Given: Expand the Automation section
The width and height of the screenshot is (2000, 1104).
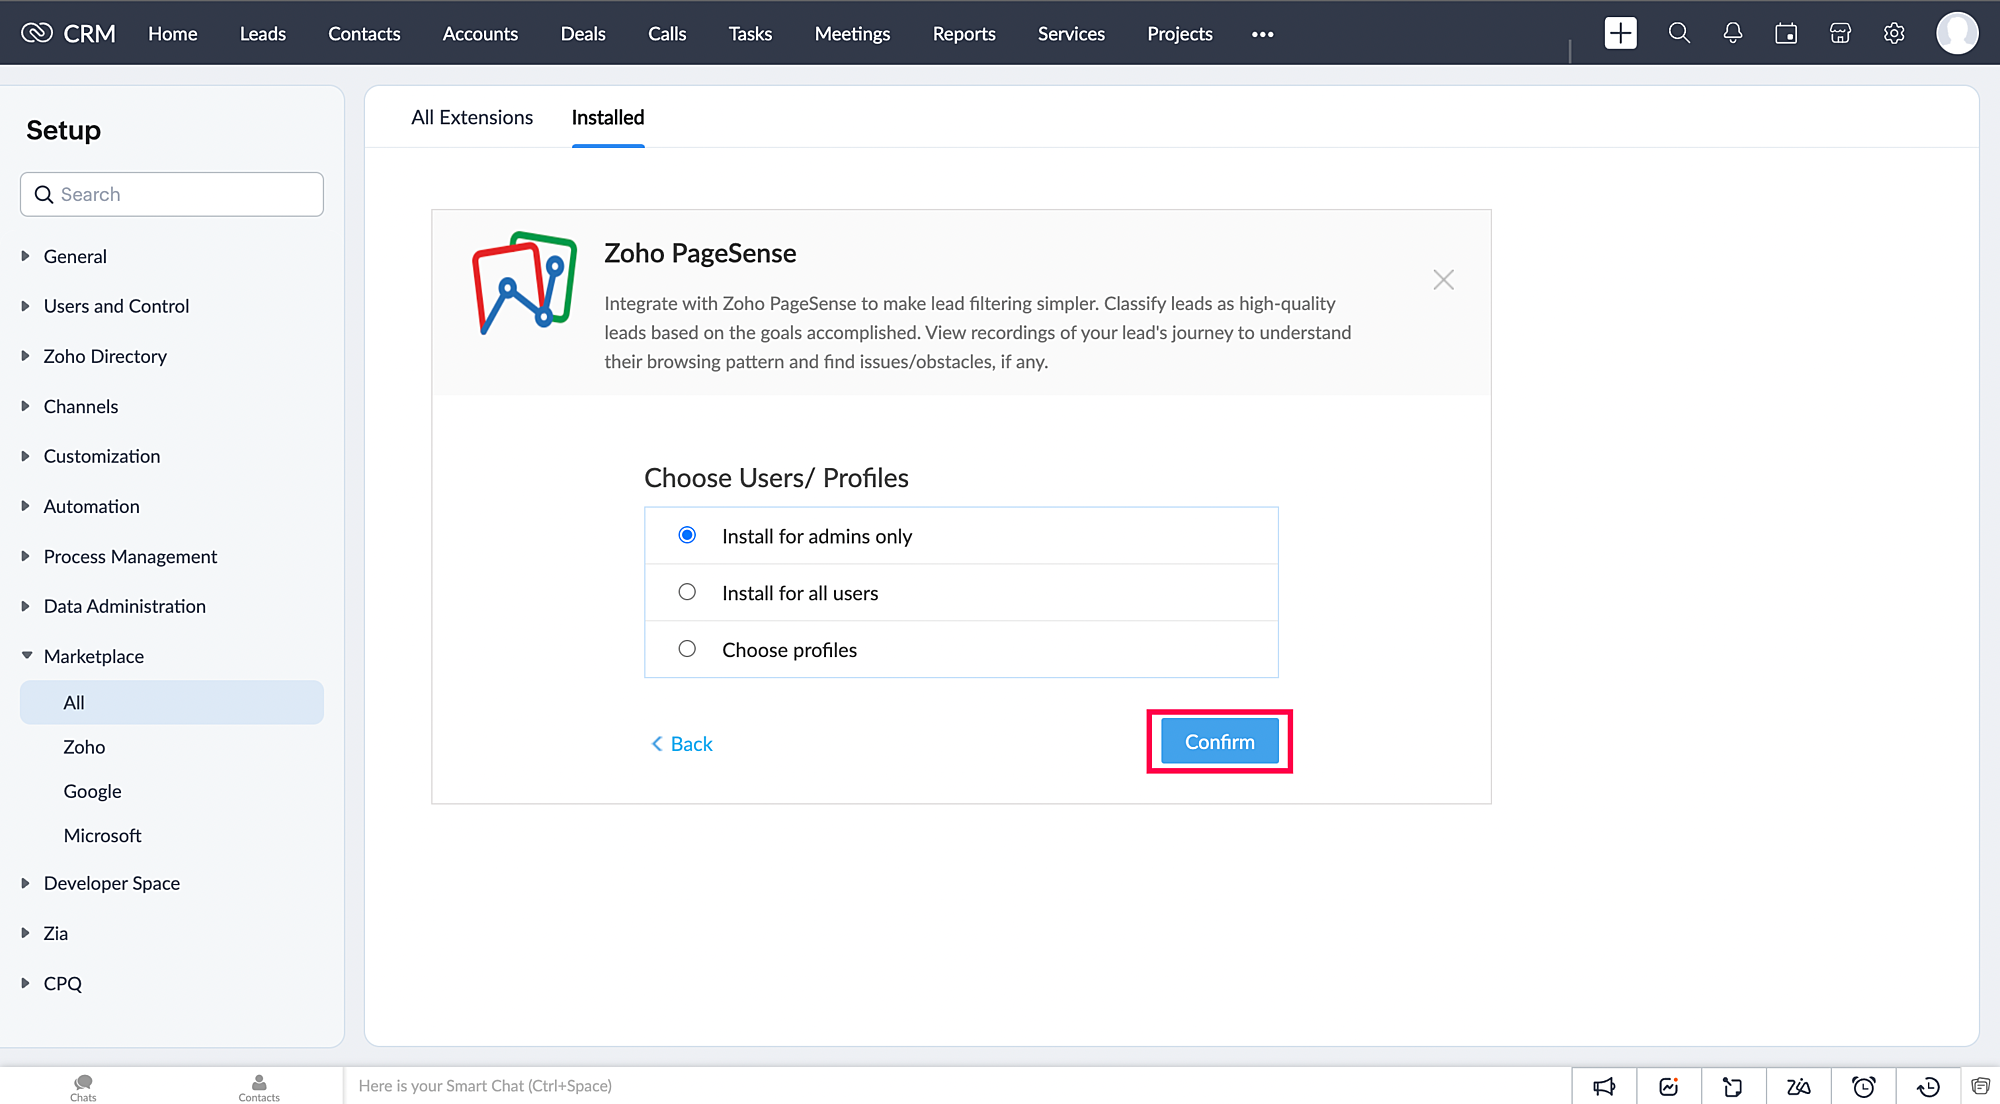Looking at the screenshot, I should (91, 506).
